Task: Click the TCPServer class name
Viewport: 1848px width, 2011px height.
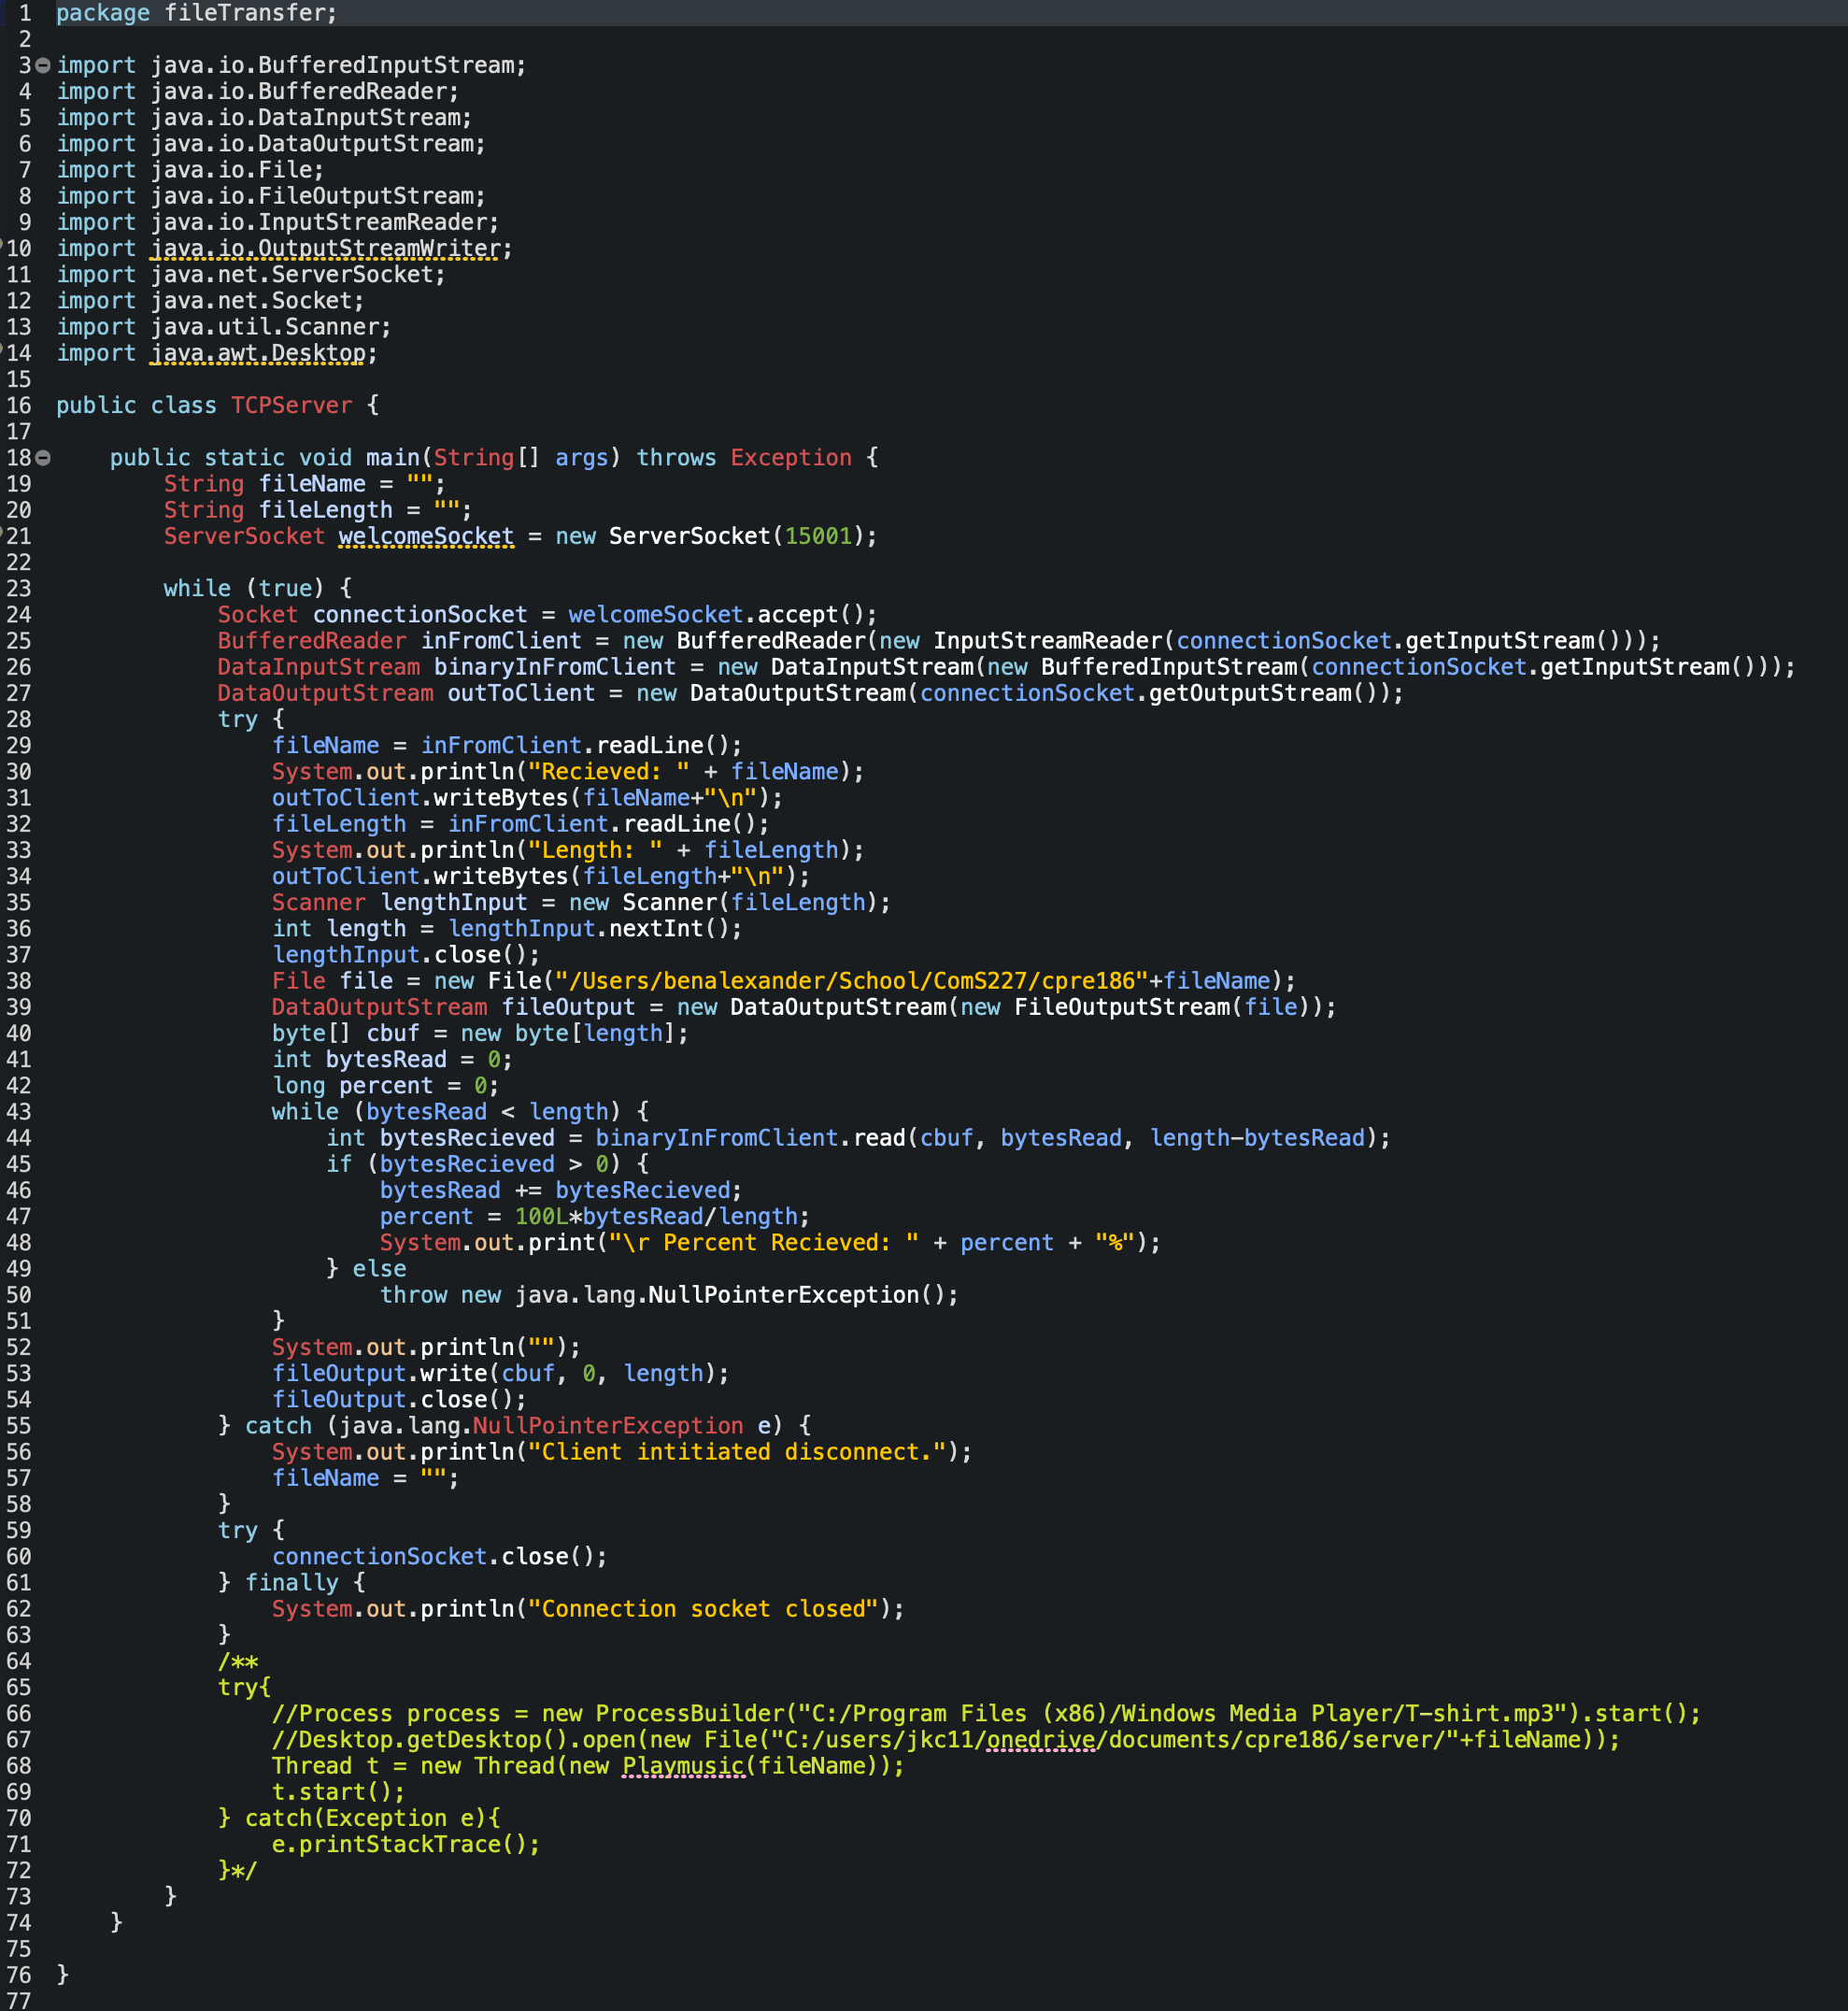Action: (291, 406)
